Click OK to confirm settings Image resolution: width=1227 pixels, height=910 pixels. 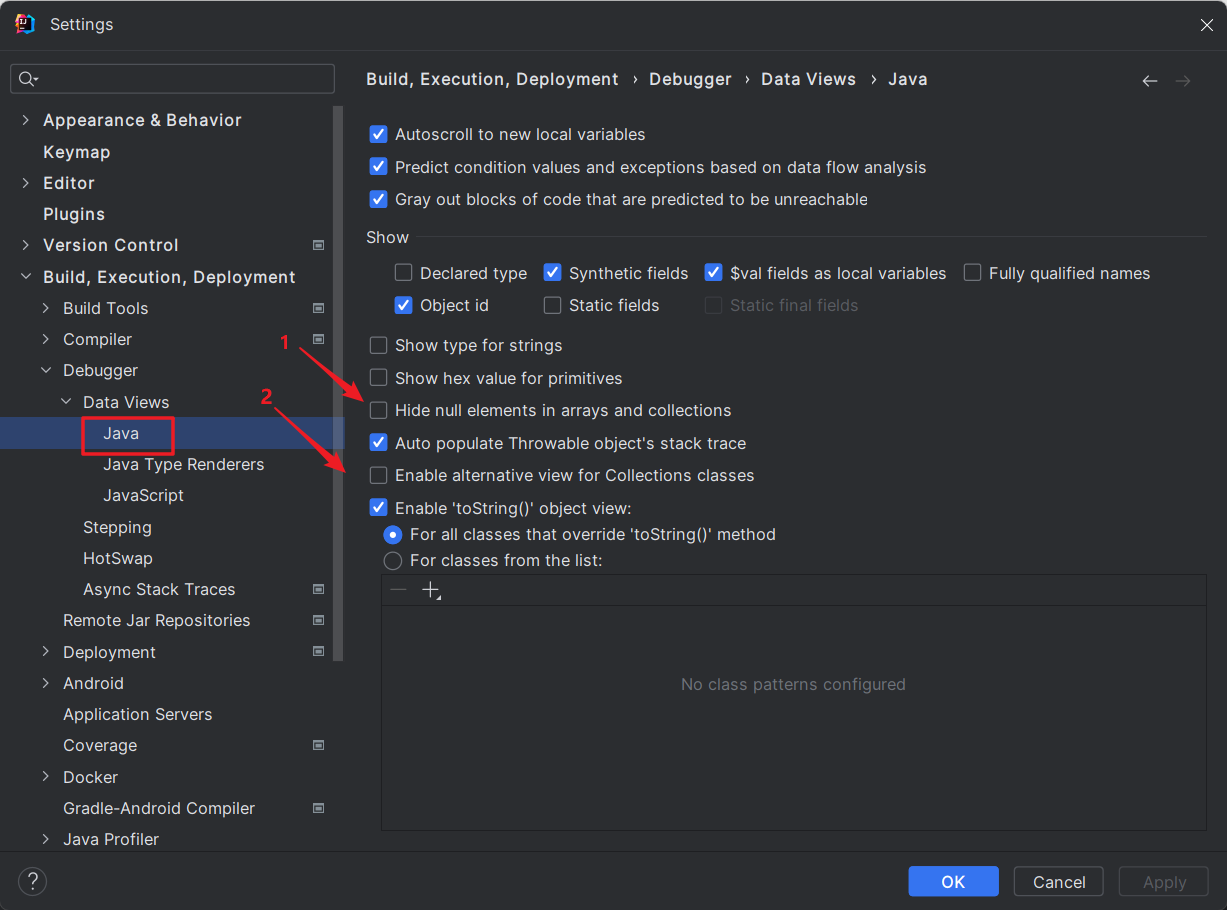click(952, 881)
